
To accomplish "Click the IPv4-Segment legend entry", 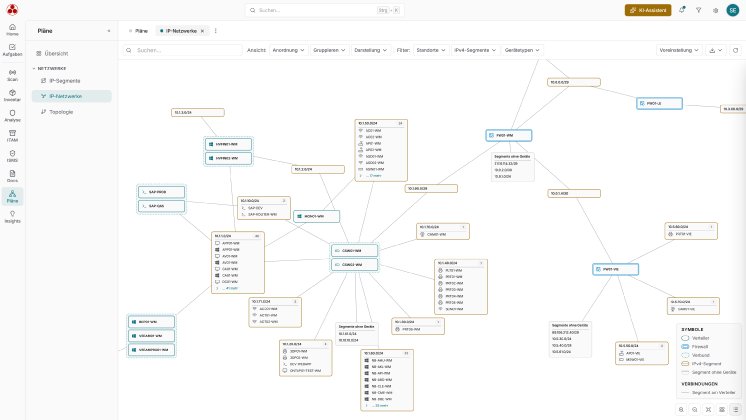I will coord(701,364).
